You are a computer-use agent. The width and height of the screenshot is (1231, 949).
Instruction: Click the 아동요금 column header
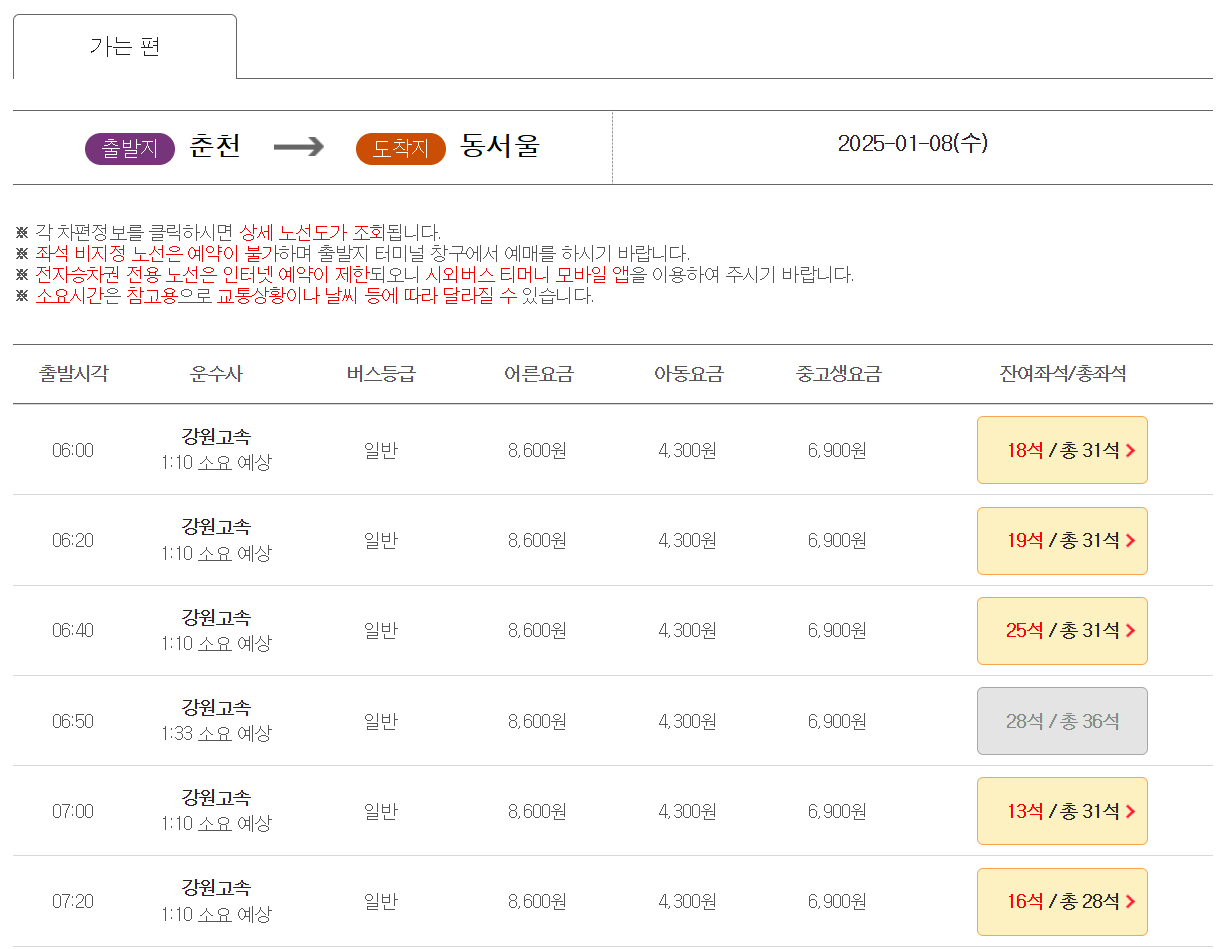(689, 374)
